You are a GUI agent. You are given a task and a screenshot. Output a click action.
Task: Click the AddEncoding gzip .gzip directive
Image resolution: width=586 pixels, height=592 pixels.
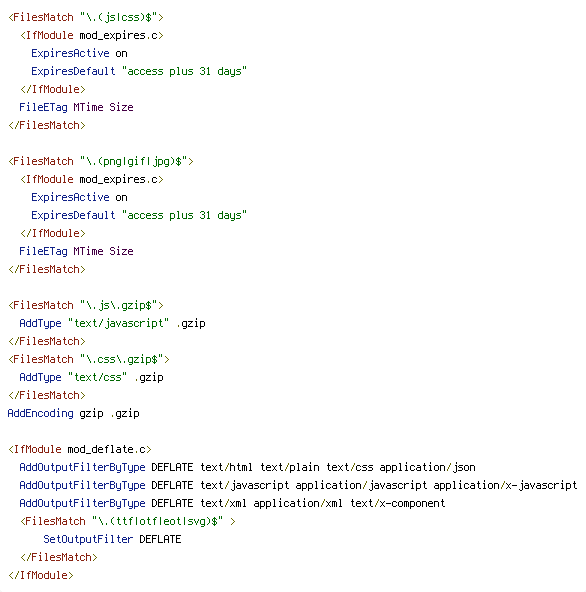click(x=74, y=413)
